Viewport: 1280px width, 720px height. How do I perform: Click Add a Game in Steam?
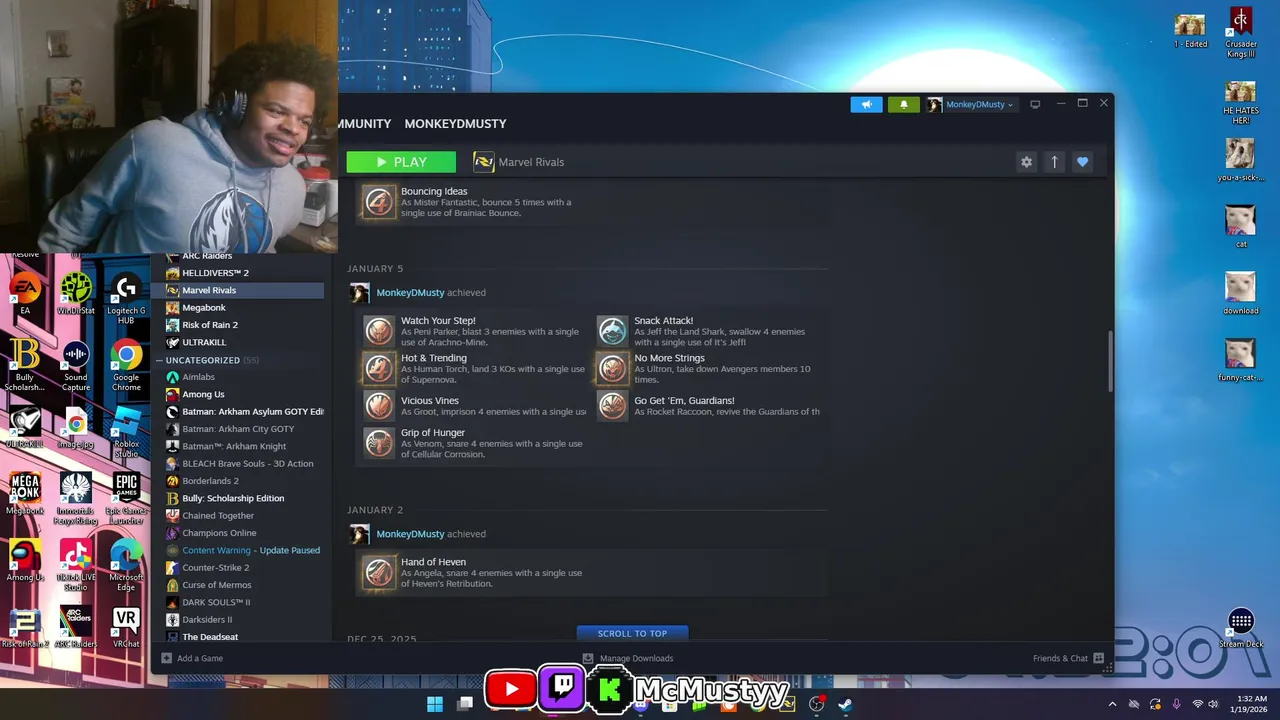[192, 658]
